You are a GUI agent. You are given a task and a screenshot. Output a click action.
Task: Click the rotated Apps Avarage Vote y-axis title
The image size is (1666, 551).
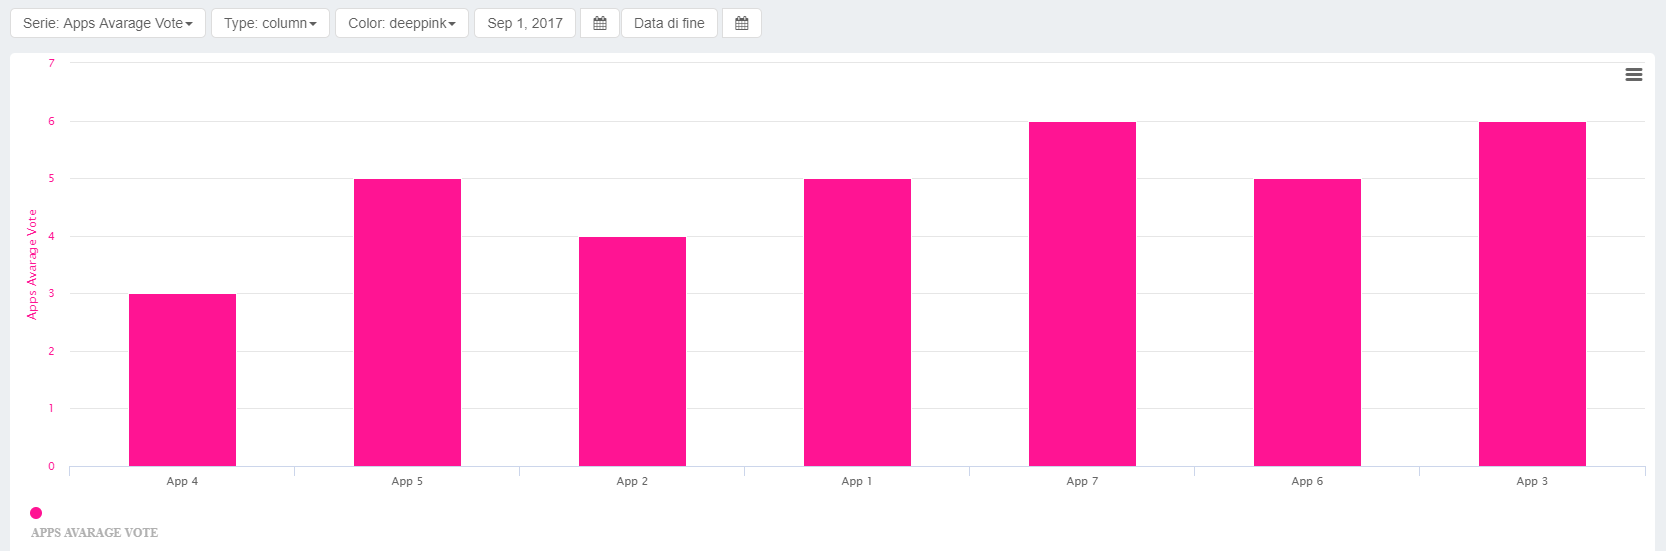point(32,265)
